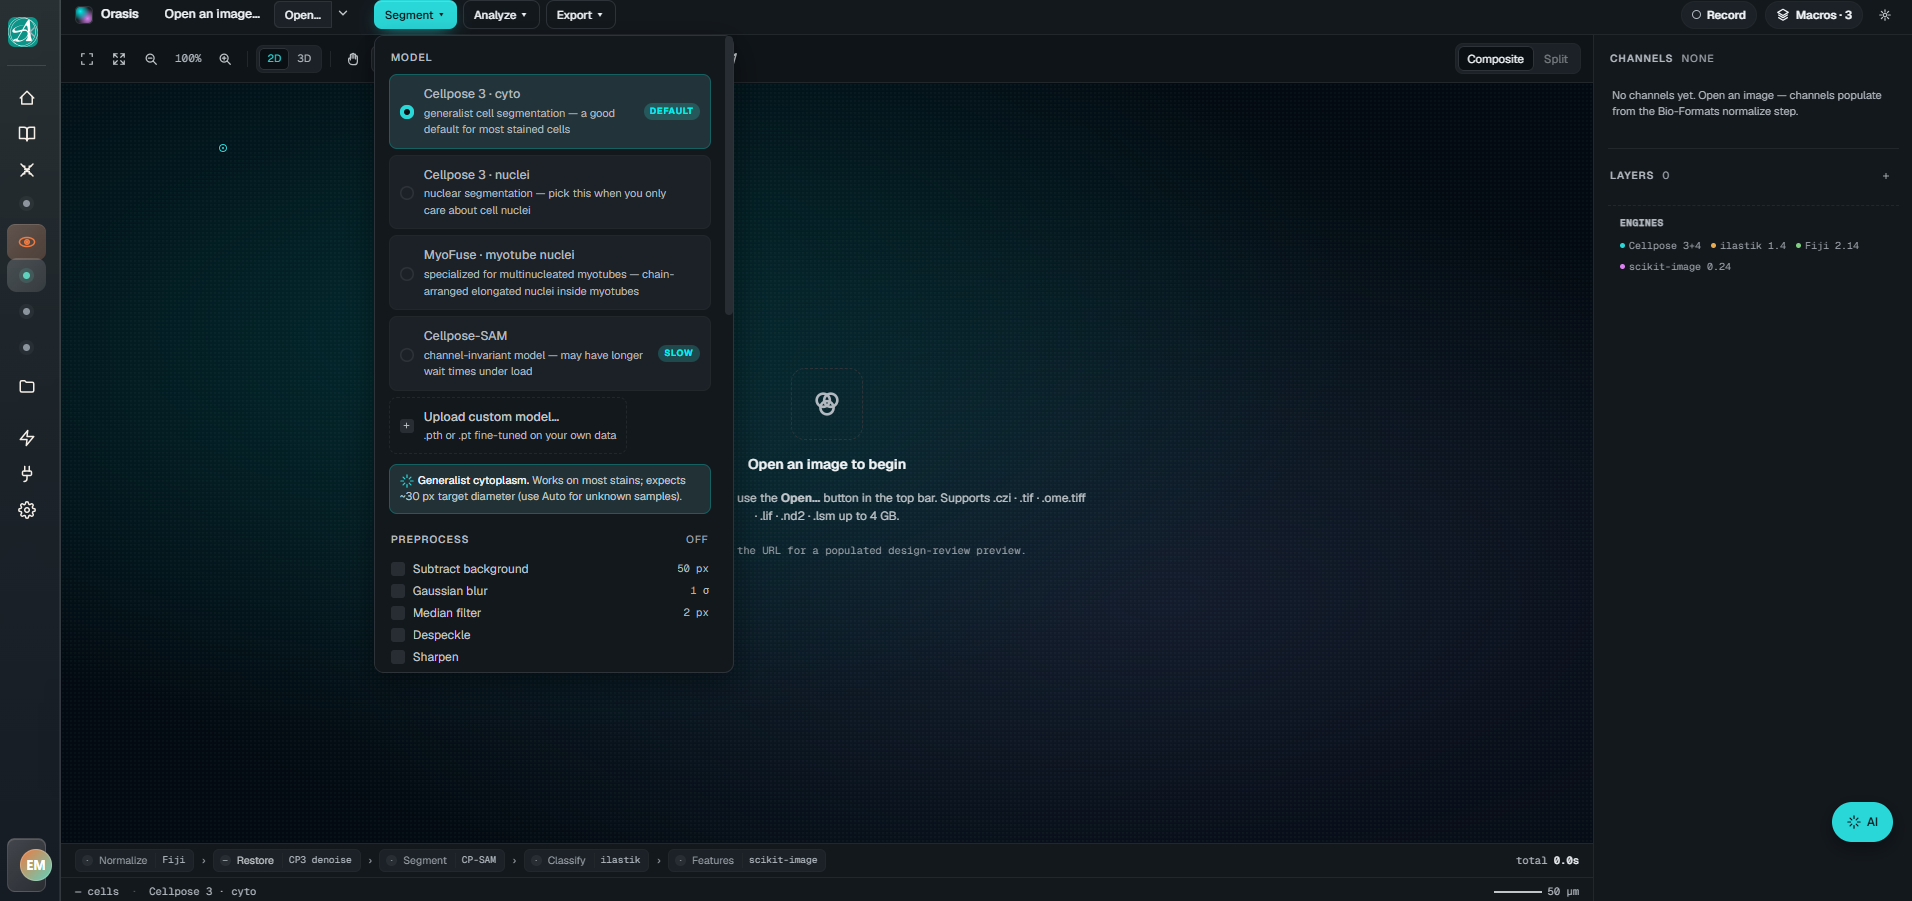Open settings gear in the left sidebar
The height and width of the screenshot is (901, 1912).
pos(27,510)
